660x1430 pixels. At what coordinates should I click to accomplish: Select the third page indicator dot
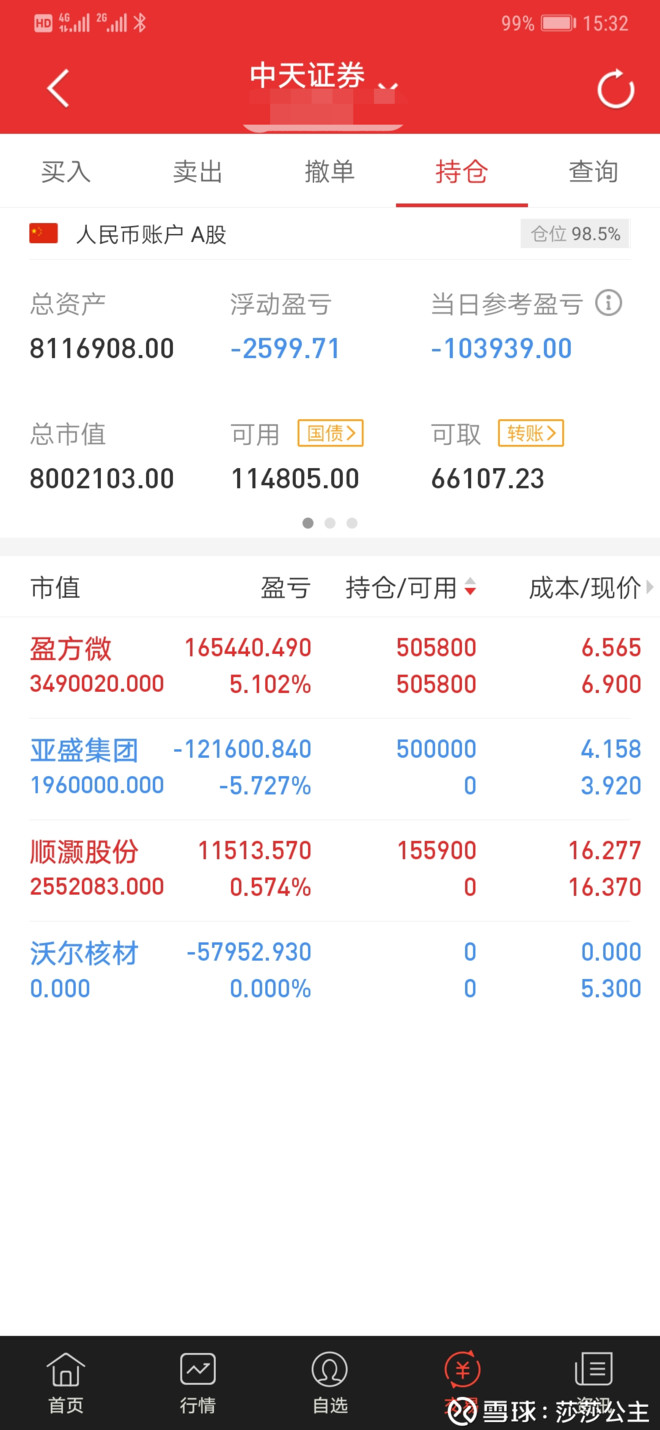(x=352, y=523)
